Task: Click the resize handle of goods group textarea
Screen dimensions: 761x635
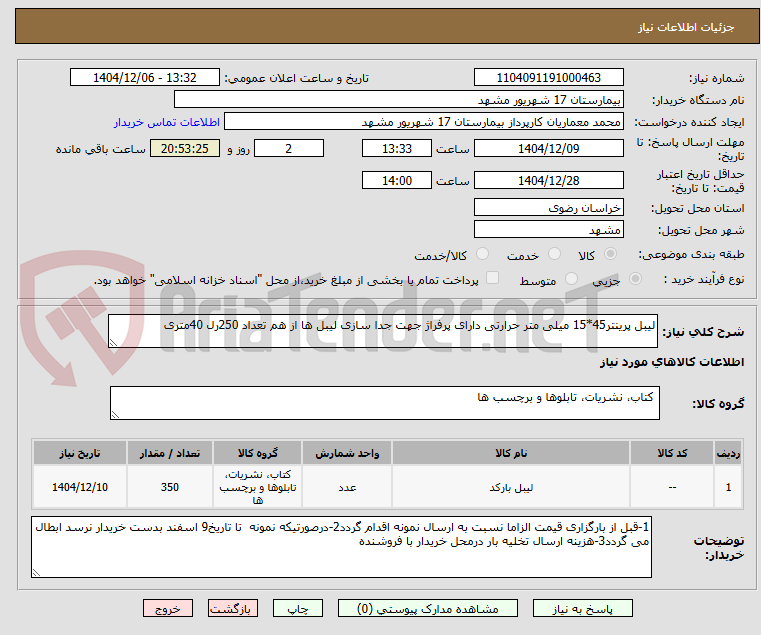Action: coord(115,415)
